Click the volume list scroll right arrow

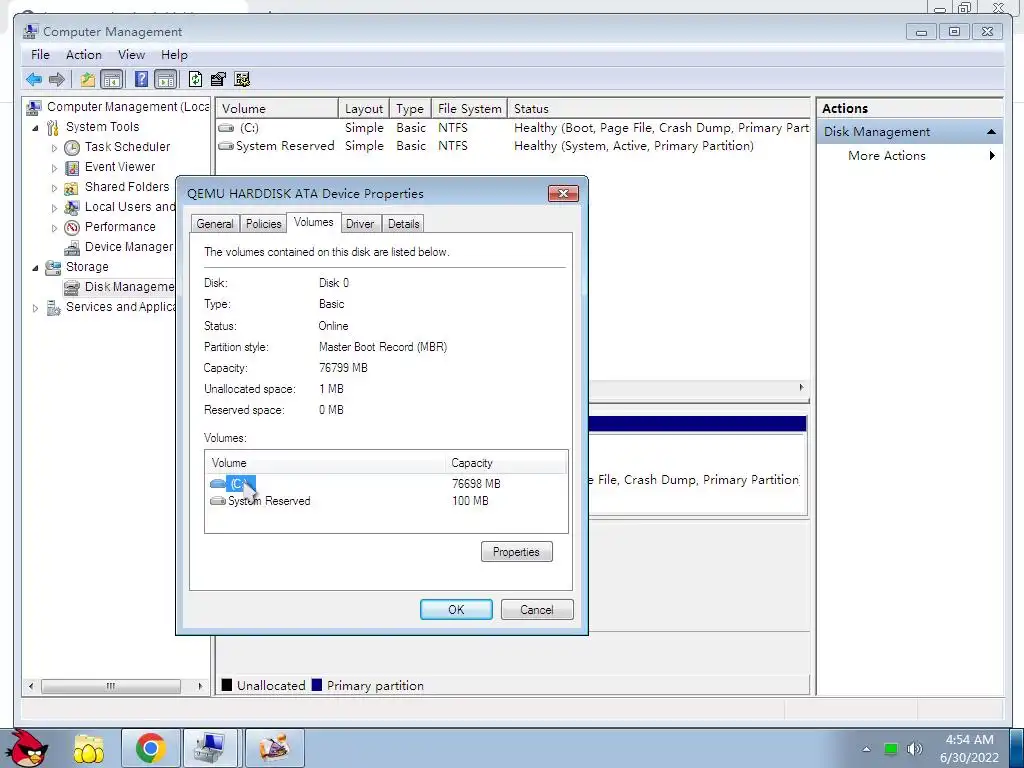[x=801, y=388]
